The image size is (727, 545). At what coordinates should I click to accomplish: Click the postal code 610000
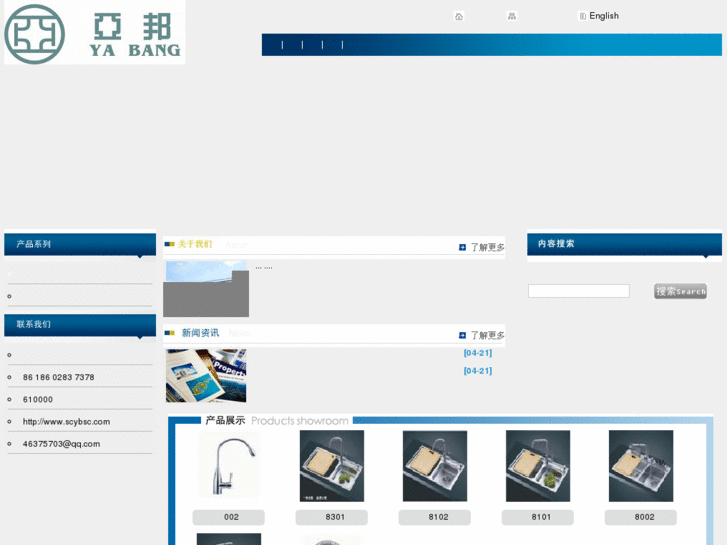tap(38, 399)
